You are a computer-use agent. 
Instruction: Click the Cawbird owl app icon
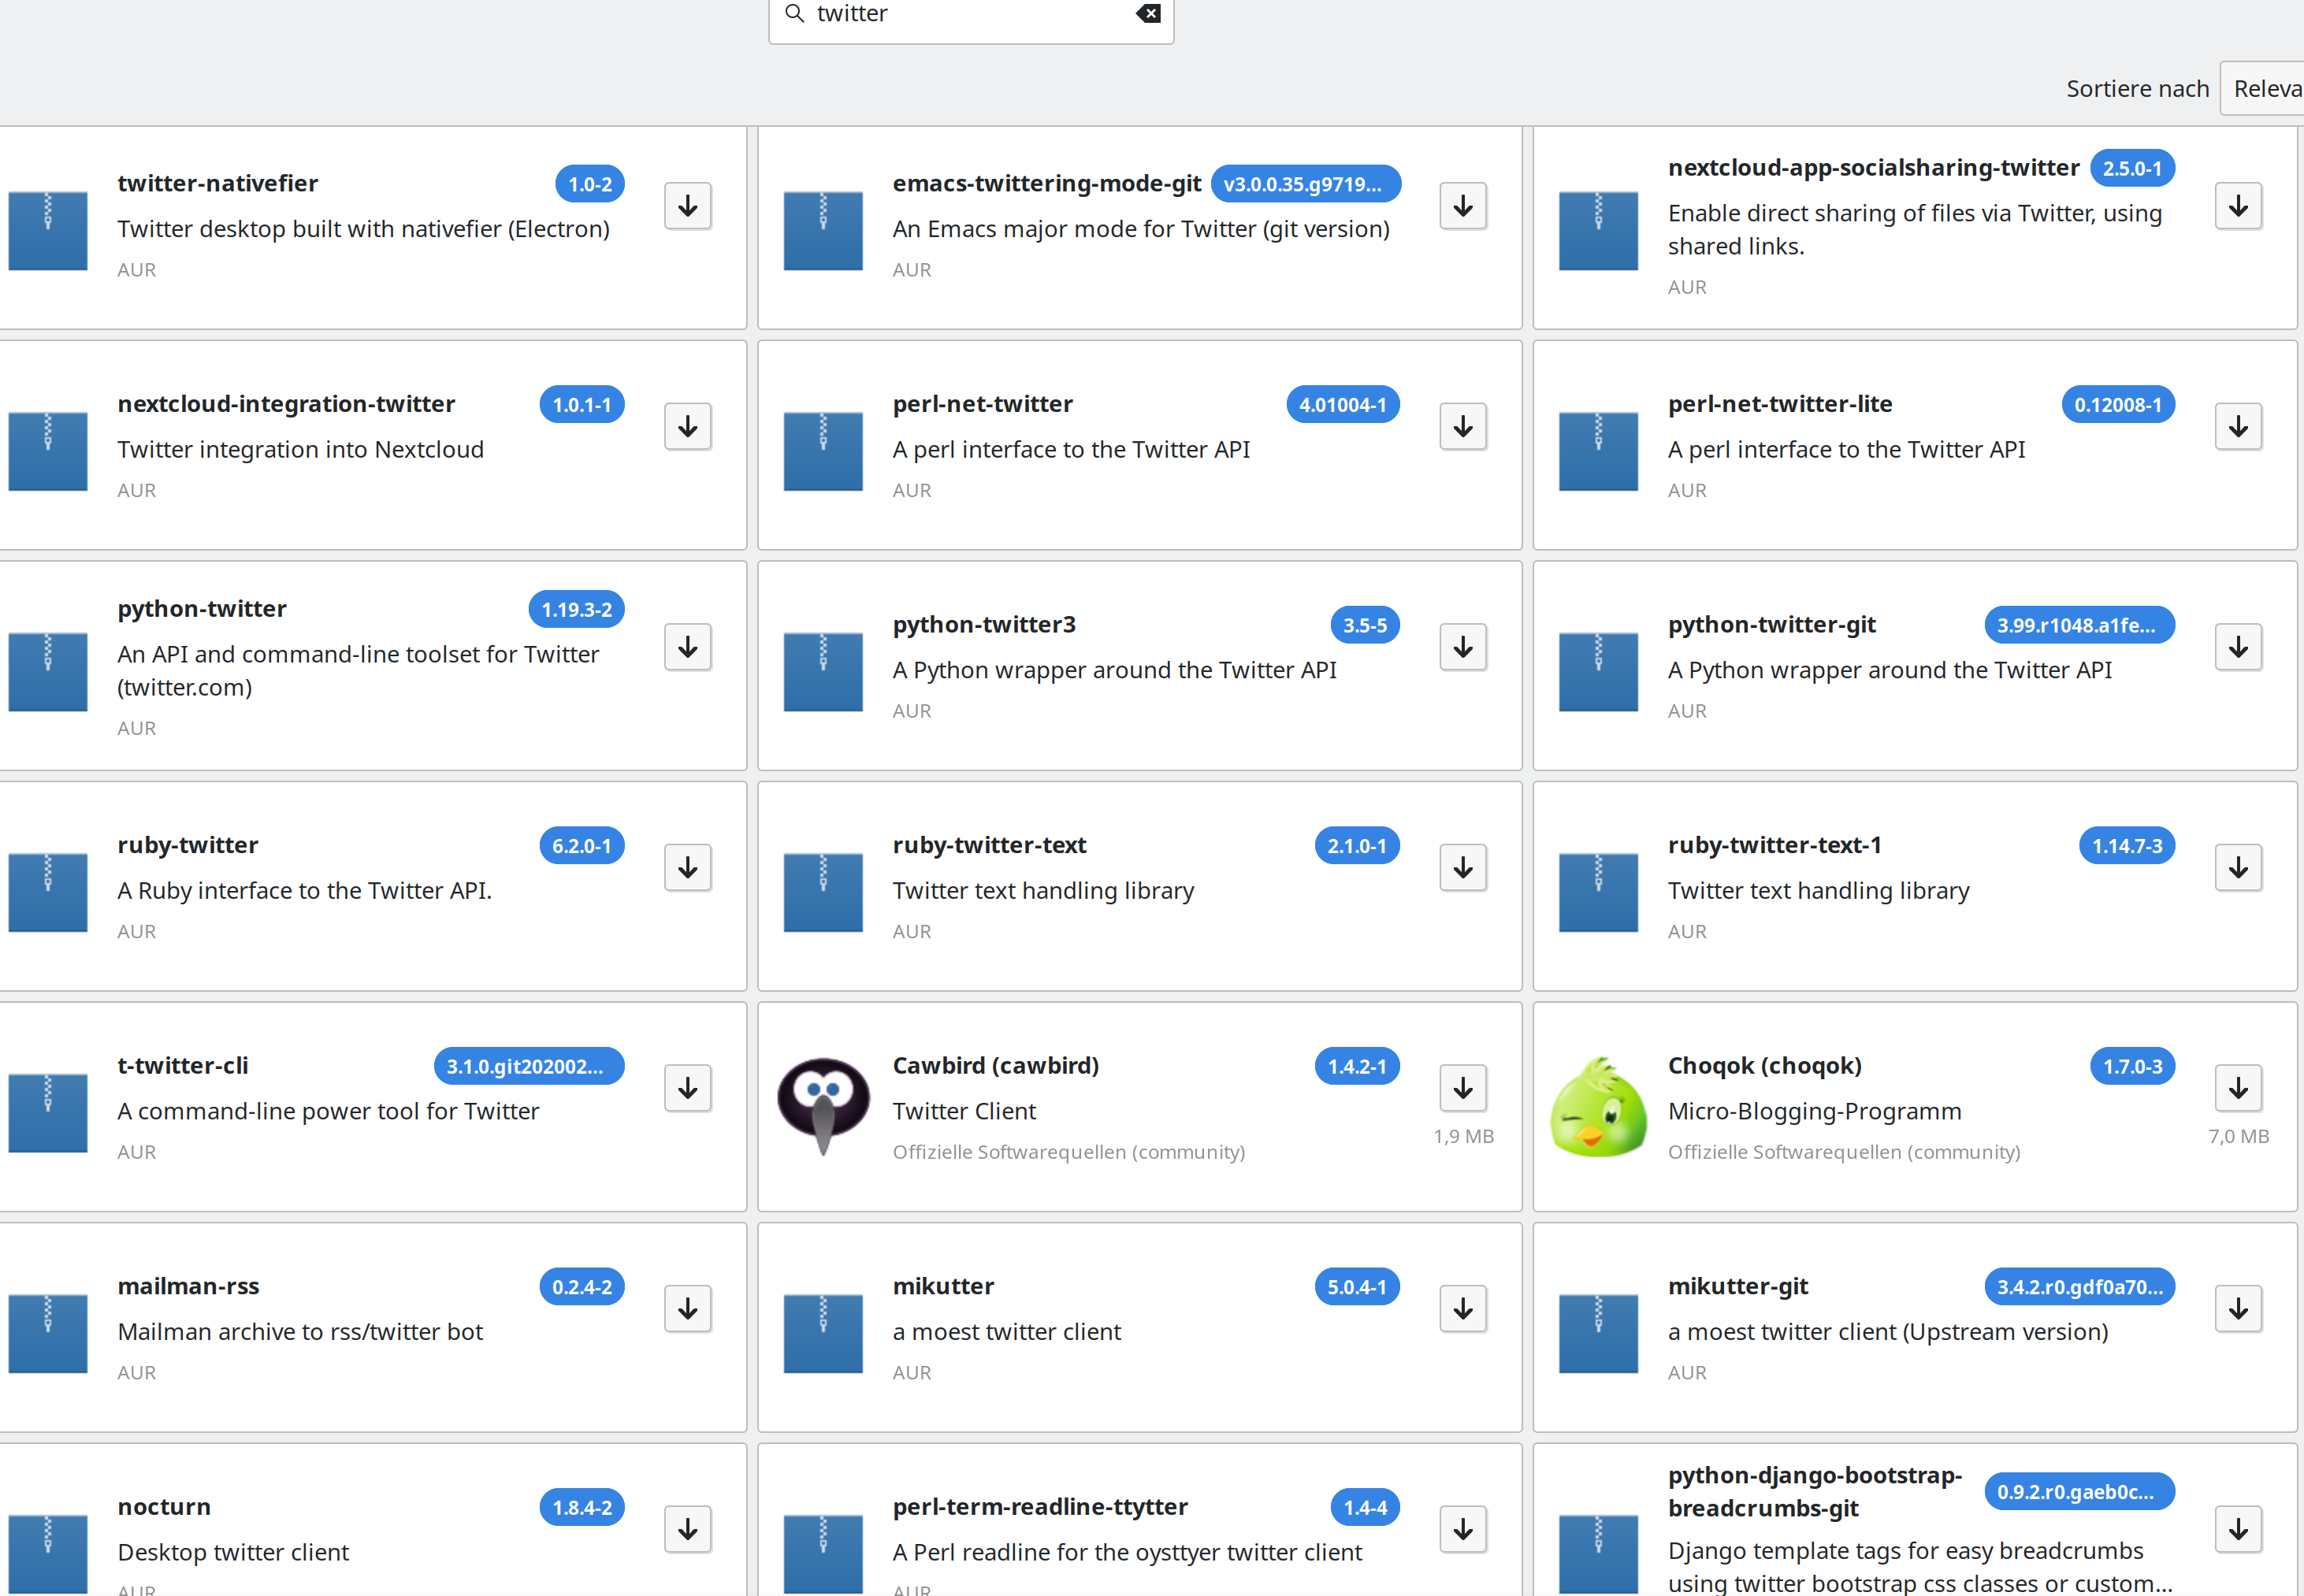pyautogui.click(x=823, y=1106)
